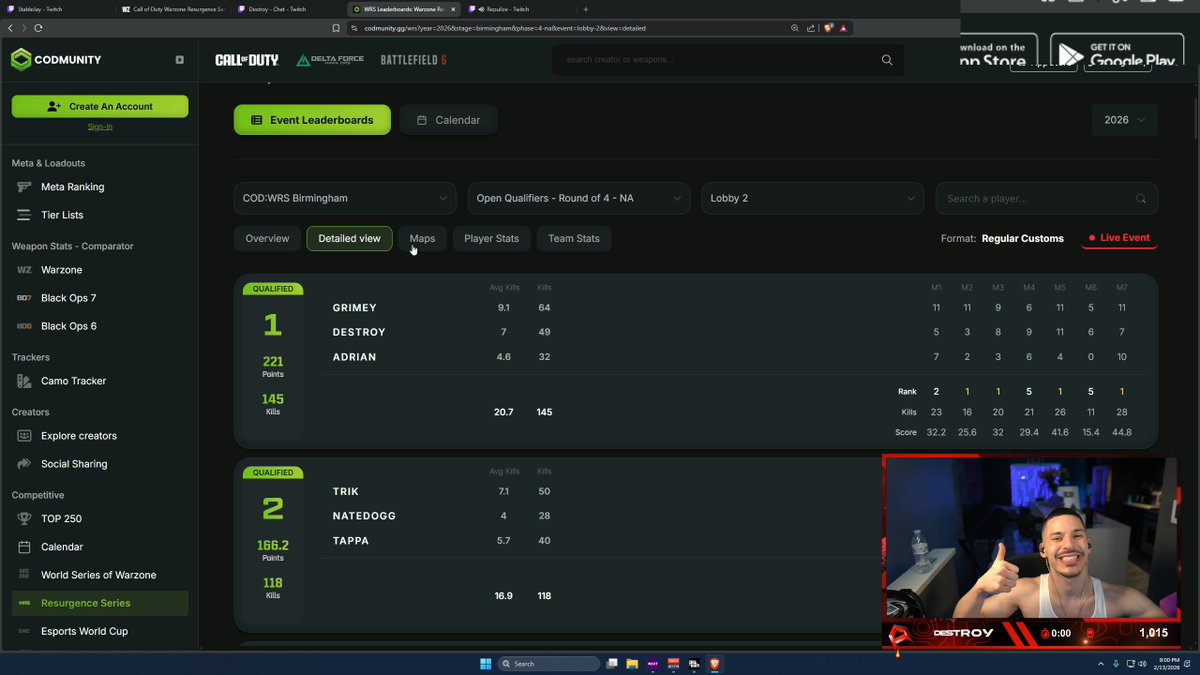Screen dimensions: 1200x675
Task: Click the Brave shields icon
Action: (x=829, y=28)
